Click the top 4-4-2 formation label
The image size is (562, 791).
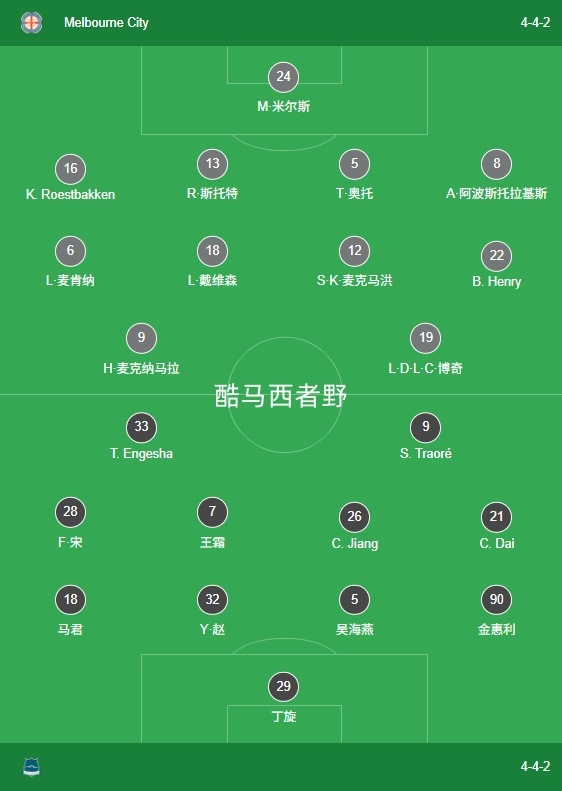(535, 23)
